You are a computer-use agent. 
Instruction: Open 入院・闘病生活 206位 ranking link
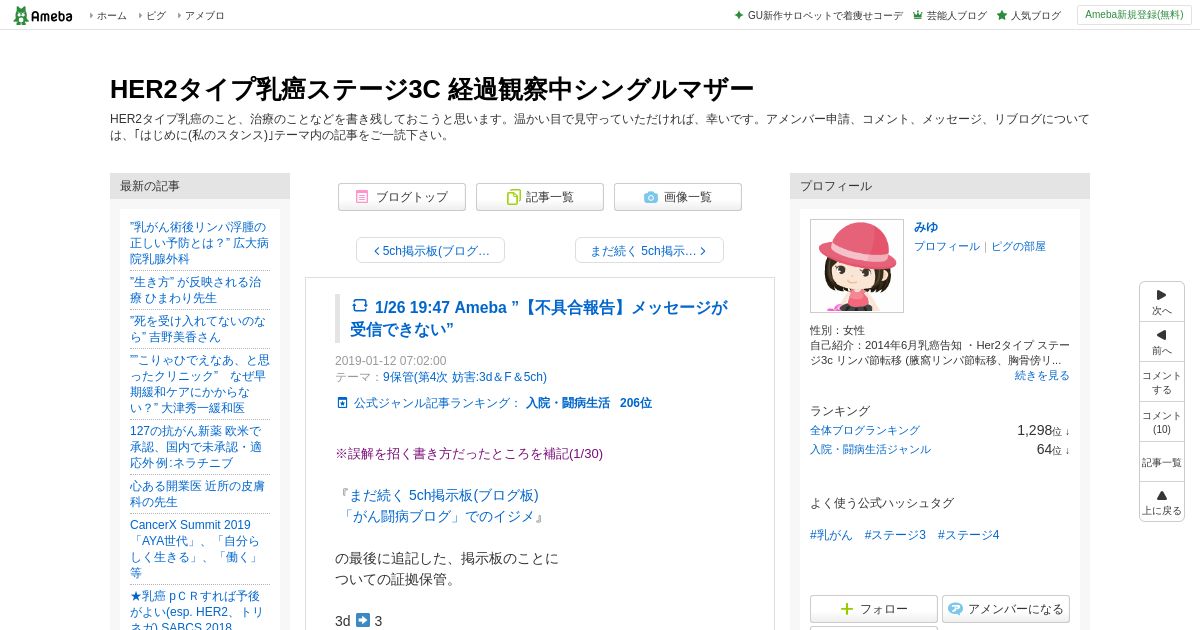[x=589, y=403]
